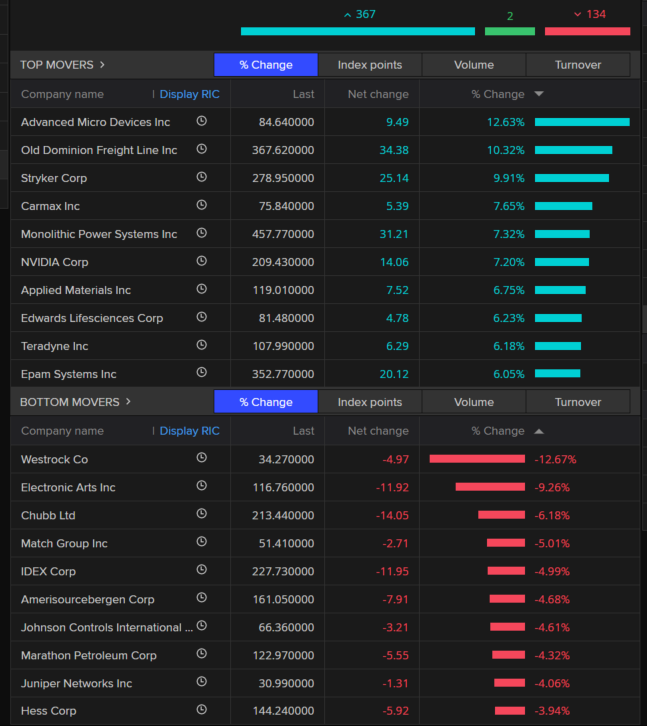Select % Change tab in Top Movers
Image resolution: width=647 pixels, height=726 pixels.
(266, 65)
